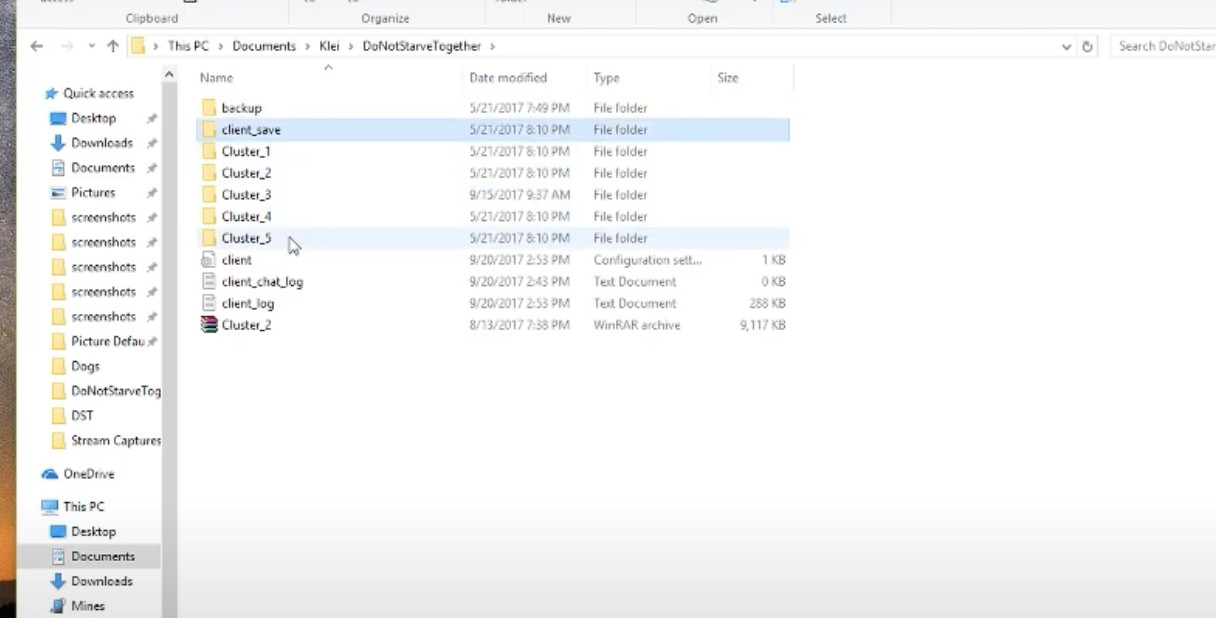Open the recent locations dropdown arrow
The height and width of the screenshot is (618, 1216).
click(x=91, y=47)
